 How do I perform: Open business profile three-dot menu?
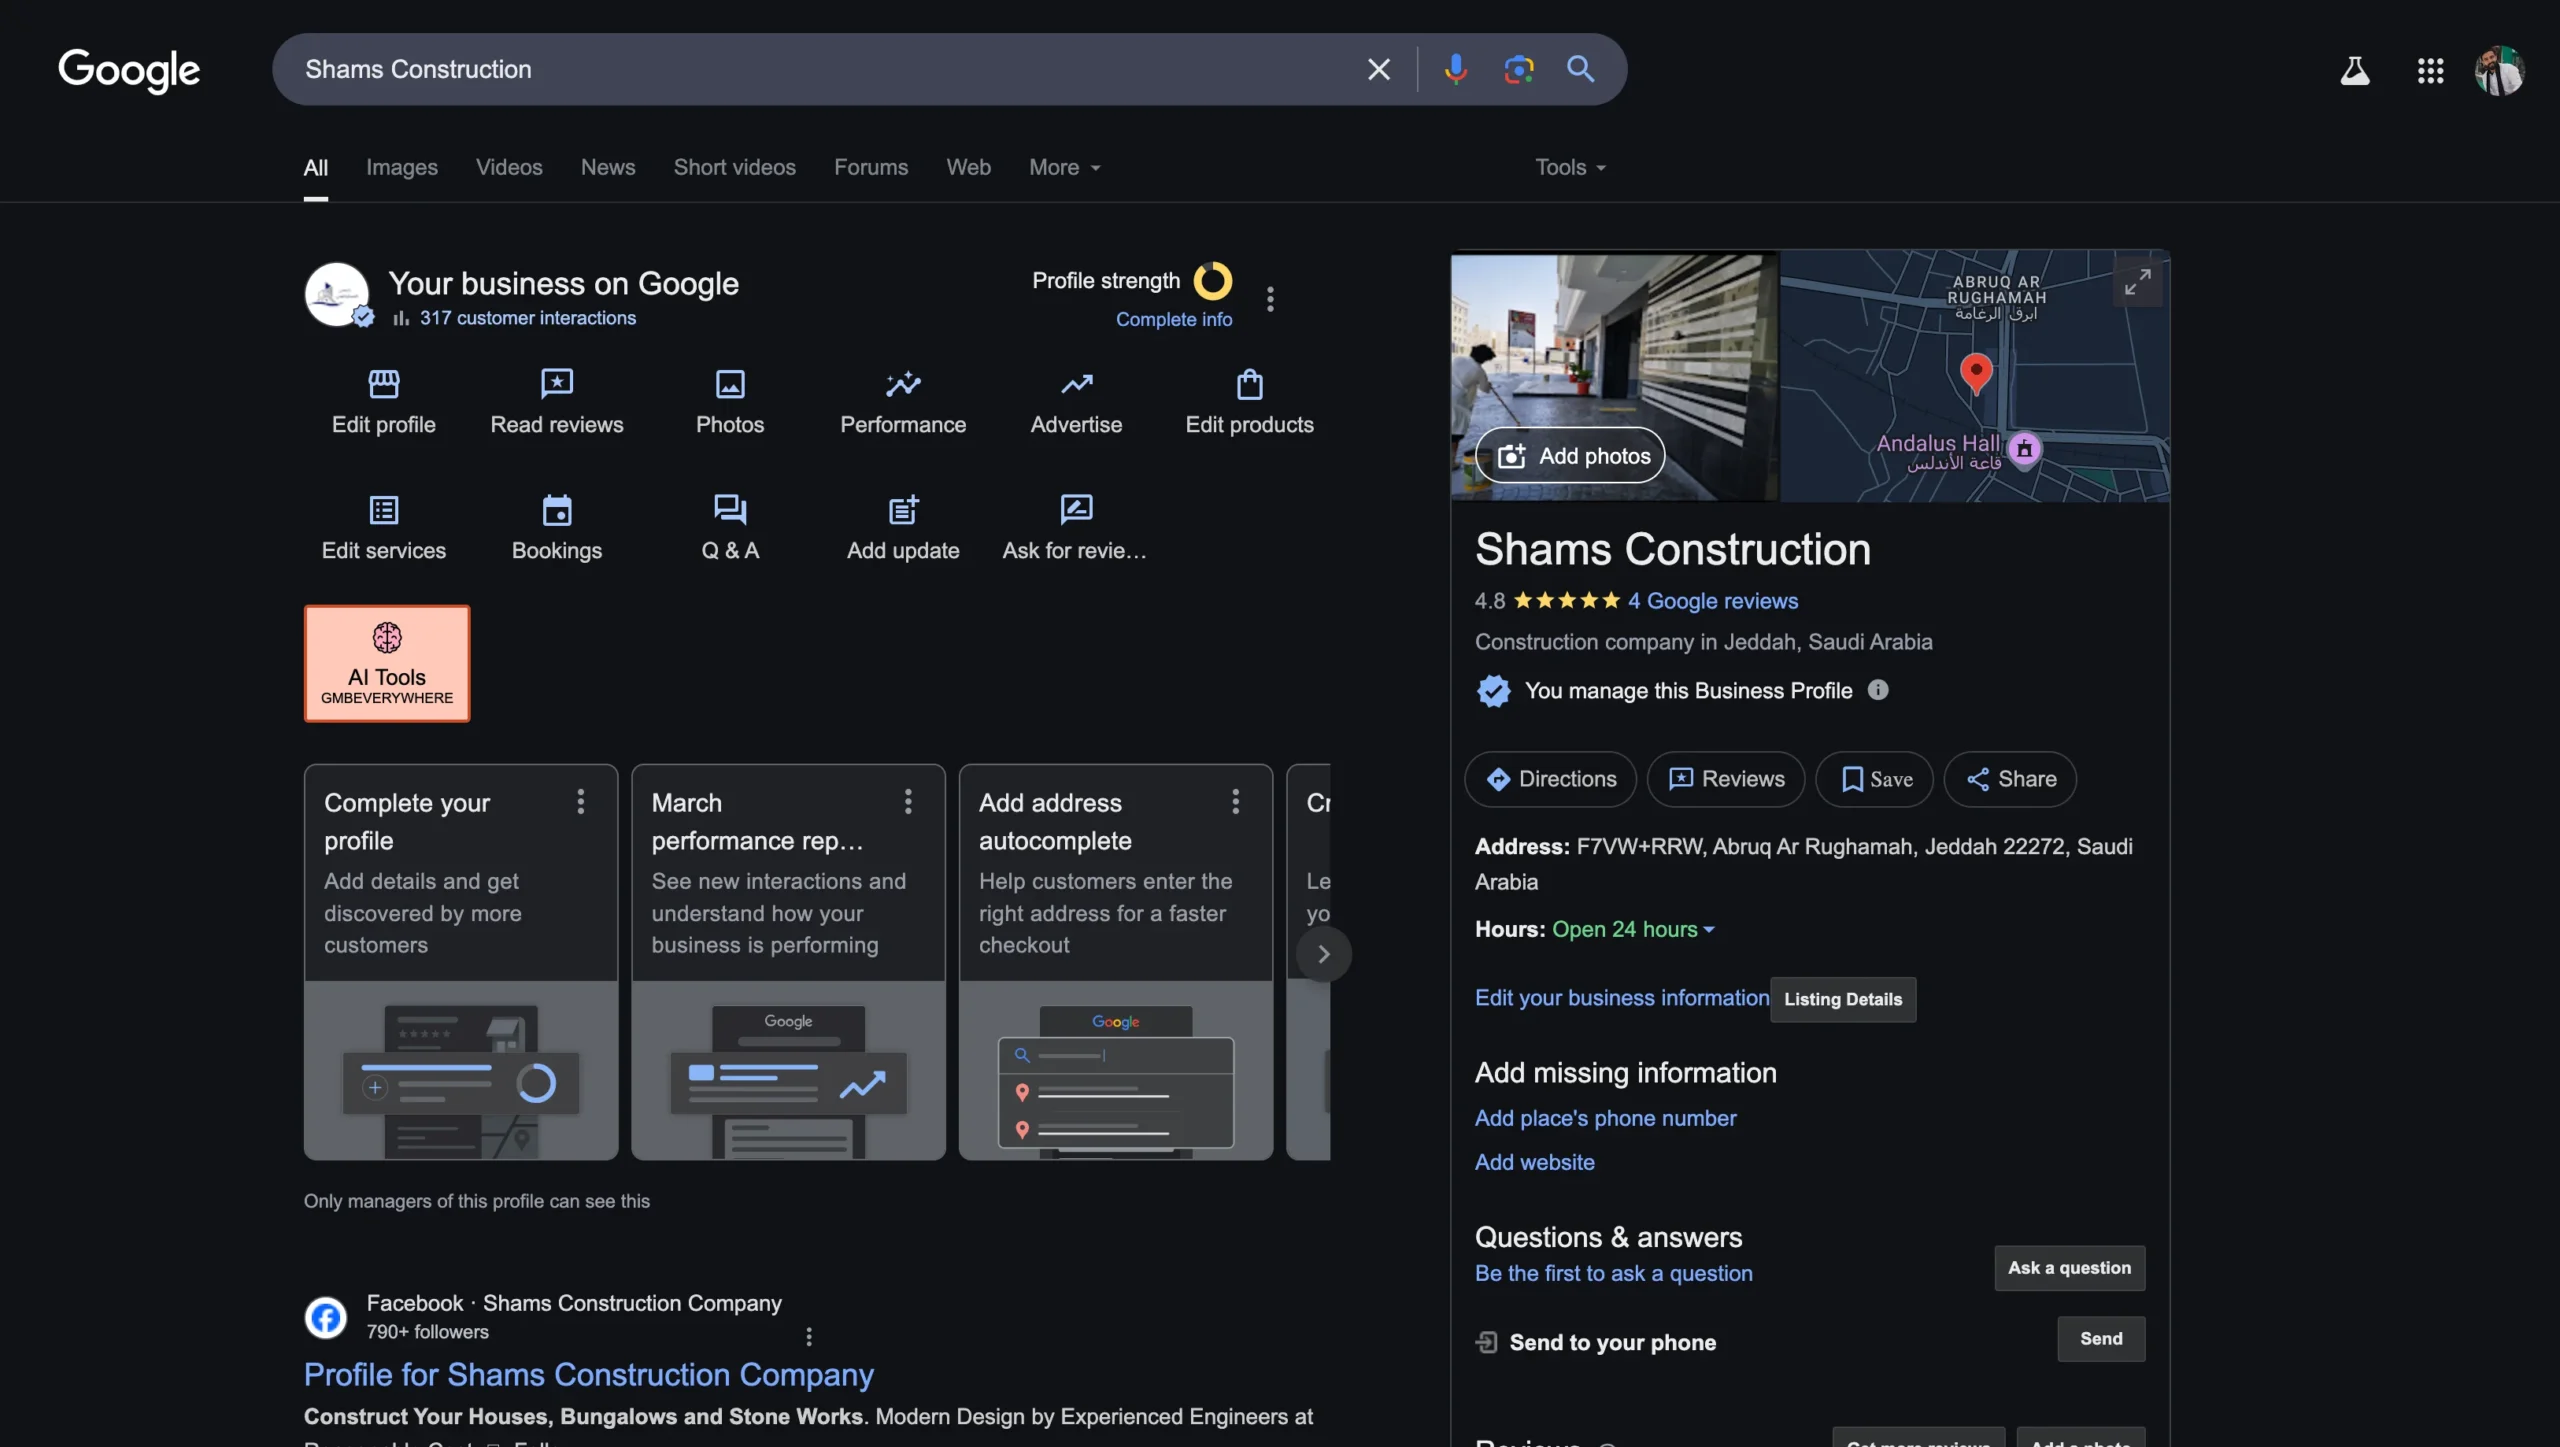pos(1270,299)
